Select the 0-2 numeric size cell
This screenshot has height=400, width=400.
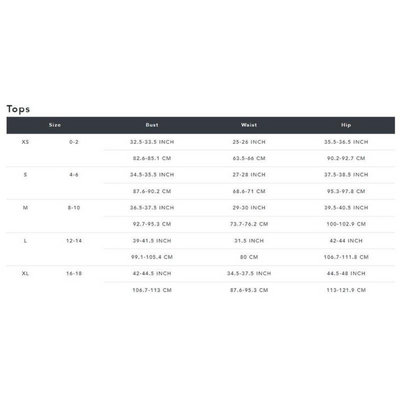[x=74, y=142]
